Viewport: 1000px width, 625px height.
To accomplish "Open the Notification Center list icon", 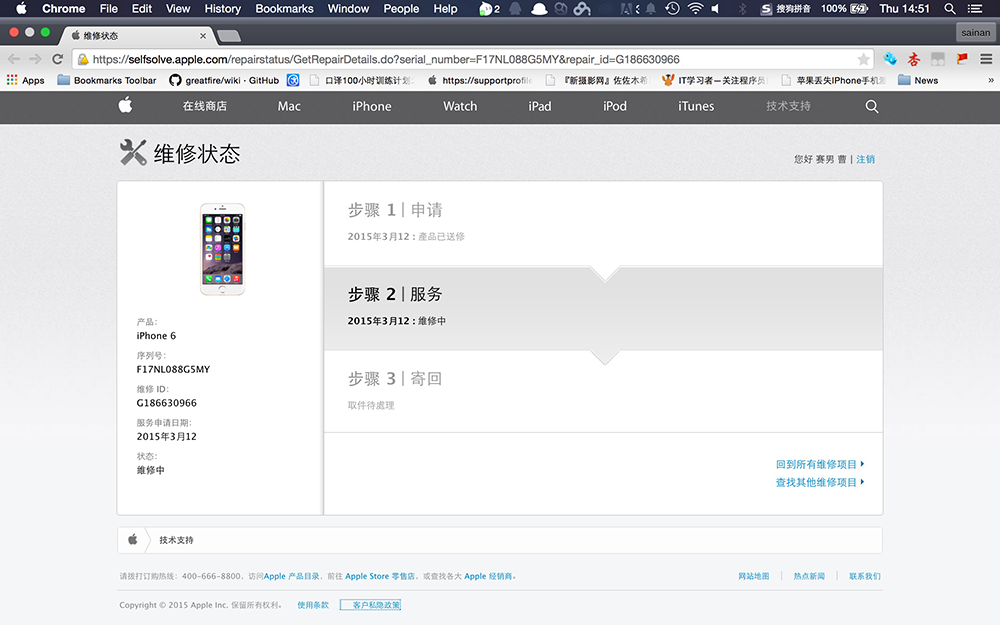I will (x=974, y=8).
